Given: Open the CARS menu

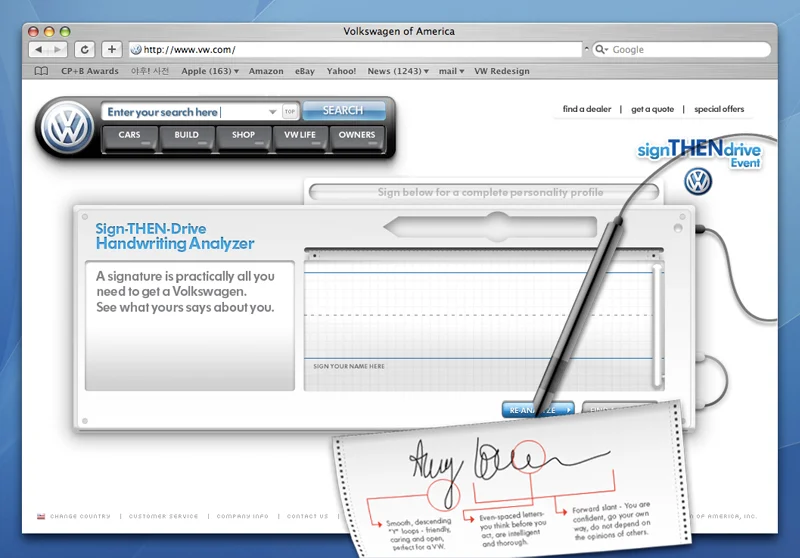Looking at the screenshot, I should click(x=130, y=137).
